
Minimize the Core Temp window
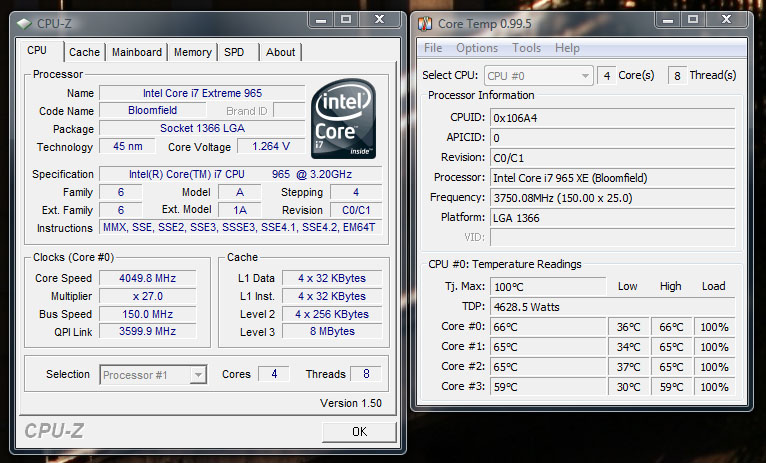coord(668,20)
